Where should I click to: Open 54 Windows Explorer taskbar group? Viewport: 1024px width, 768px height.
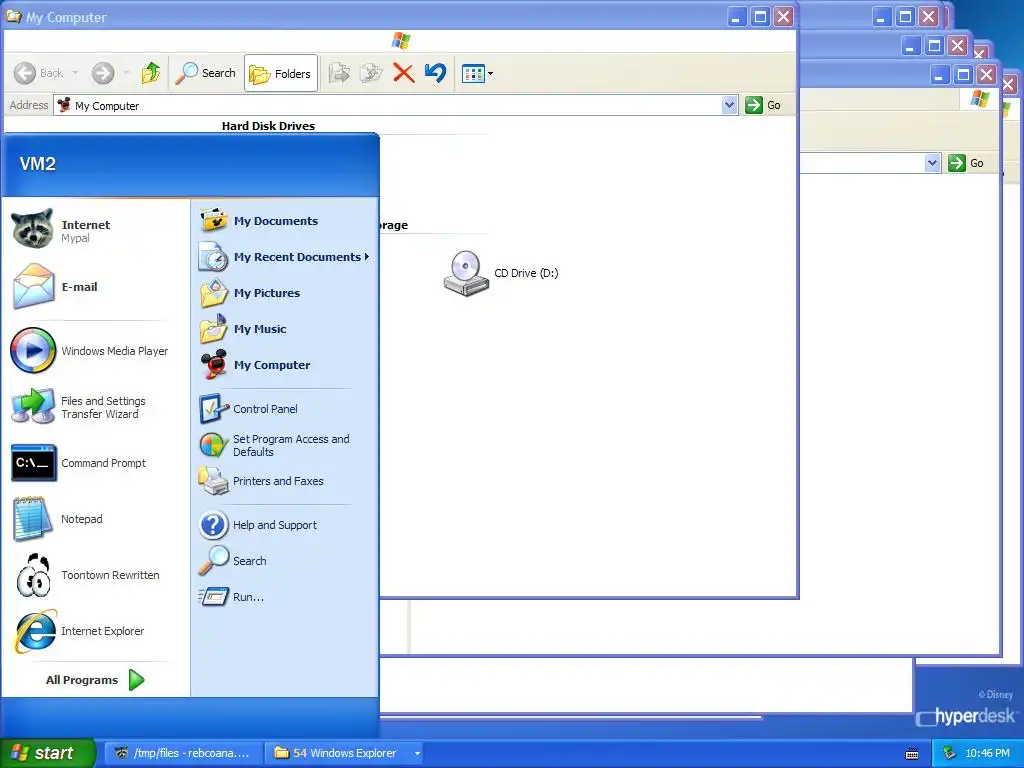(x=345, y=753)
